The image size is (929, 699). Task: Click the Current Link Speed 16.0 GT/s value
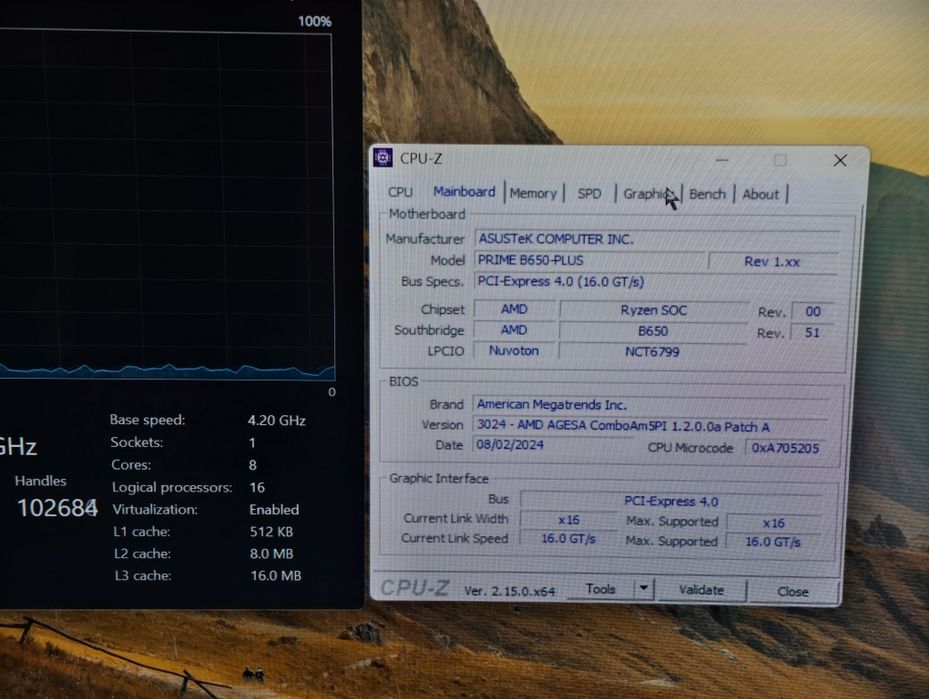click(x=568, y=538)
